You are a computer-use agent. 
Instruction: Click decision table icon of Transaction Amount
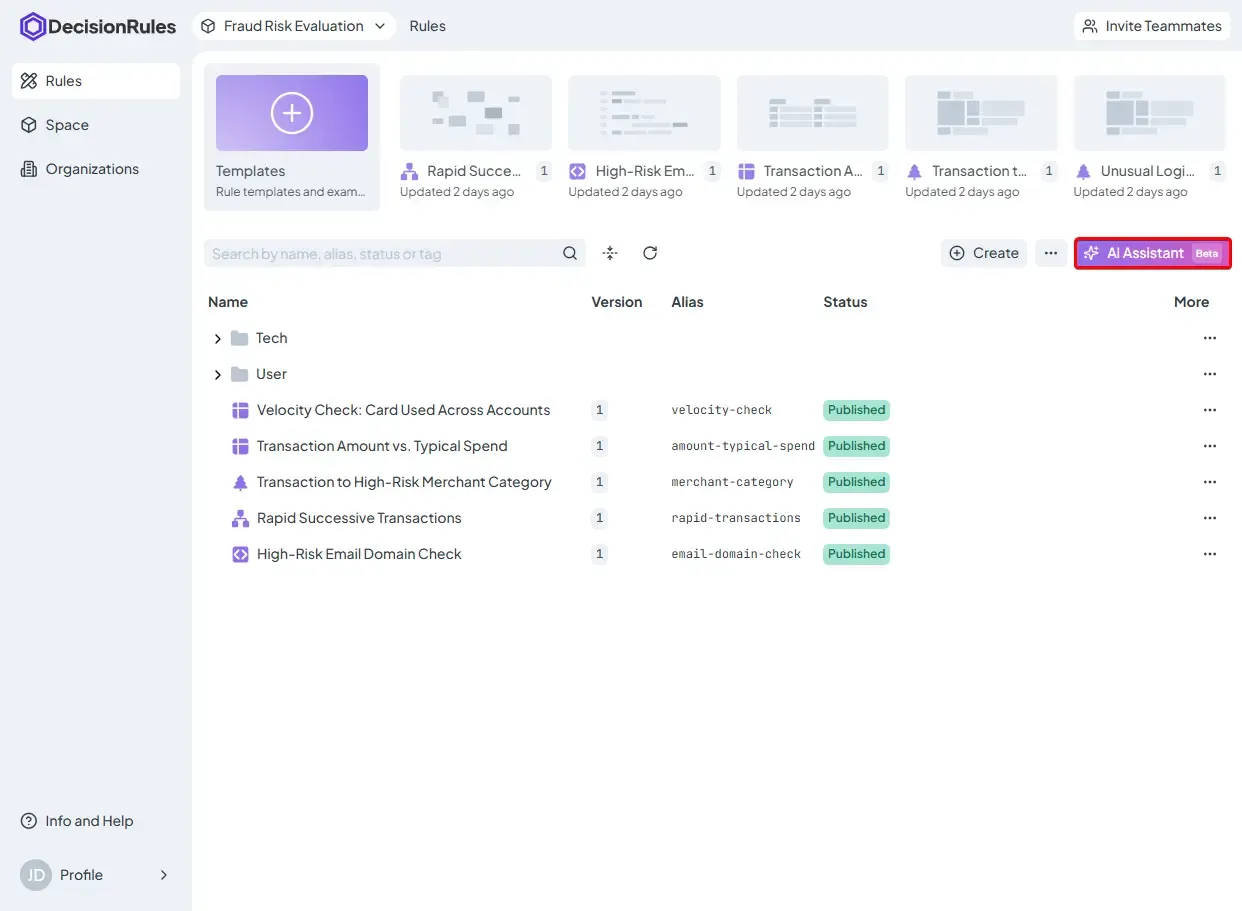(x=240, y=446)
